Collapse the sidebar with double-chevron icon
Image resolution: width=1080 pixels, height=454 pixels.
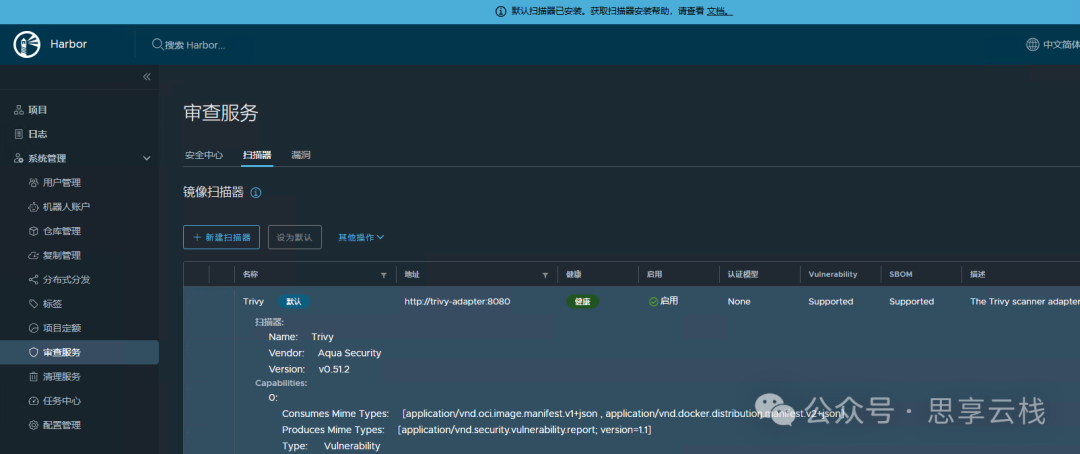[147, 76]
